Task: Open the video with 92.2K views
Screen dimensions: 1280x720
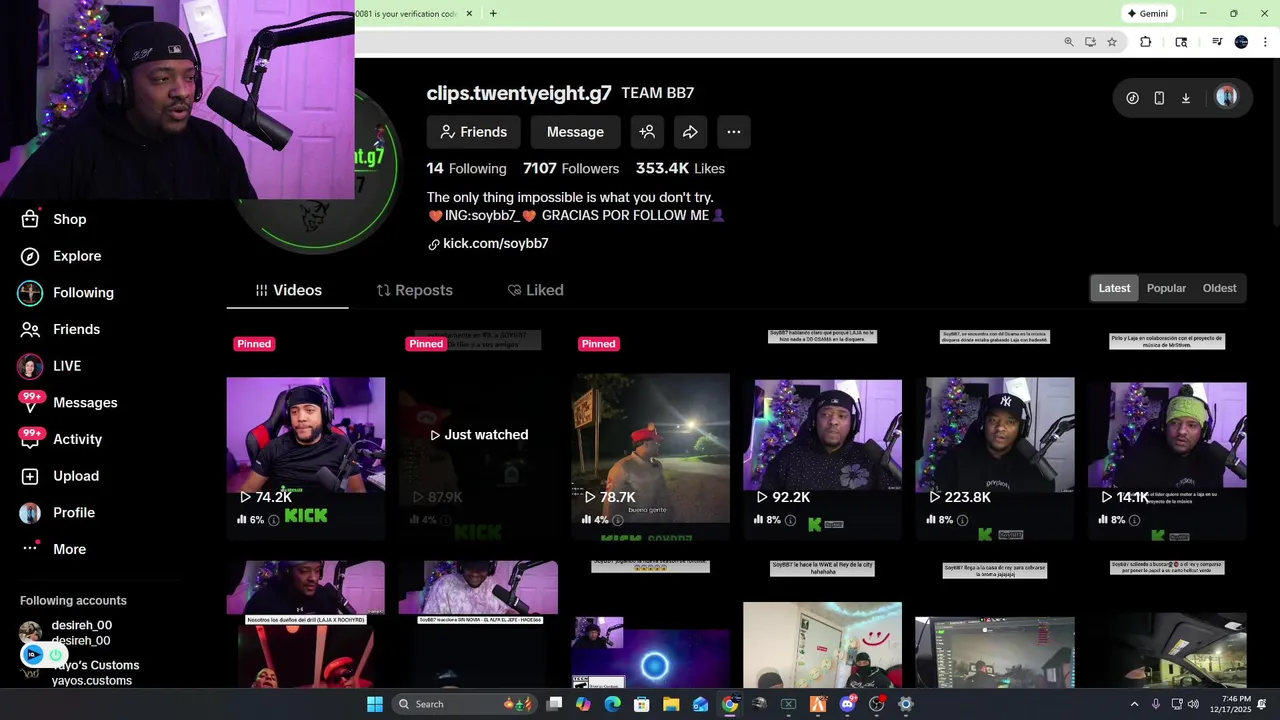Action: pos(822,435)
